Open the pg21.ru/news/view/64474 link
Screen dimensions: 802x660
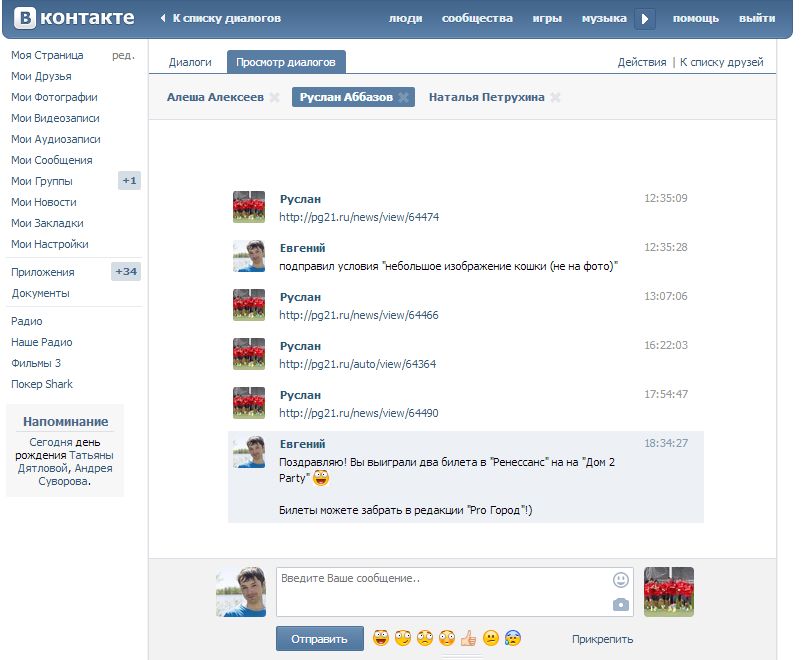coord(359,217)
